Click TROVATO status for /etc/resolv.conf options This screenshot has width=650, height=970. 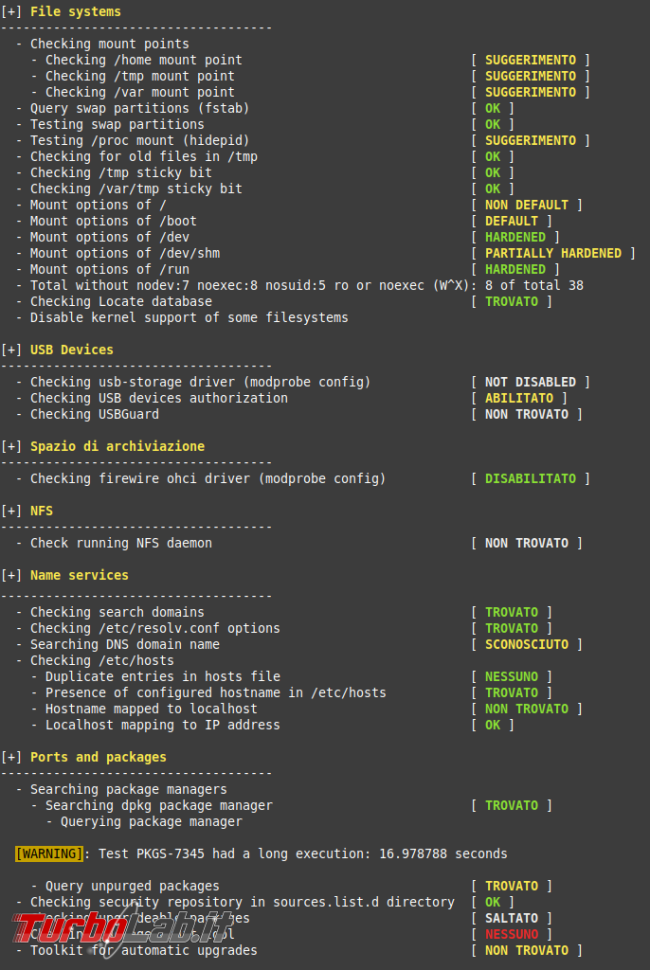[x=511, y=628]
